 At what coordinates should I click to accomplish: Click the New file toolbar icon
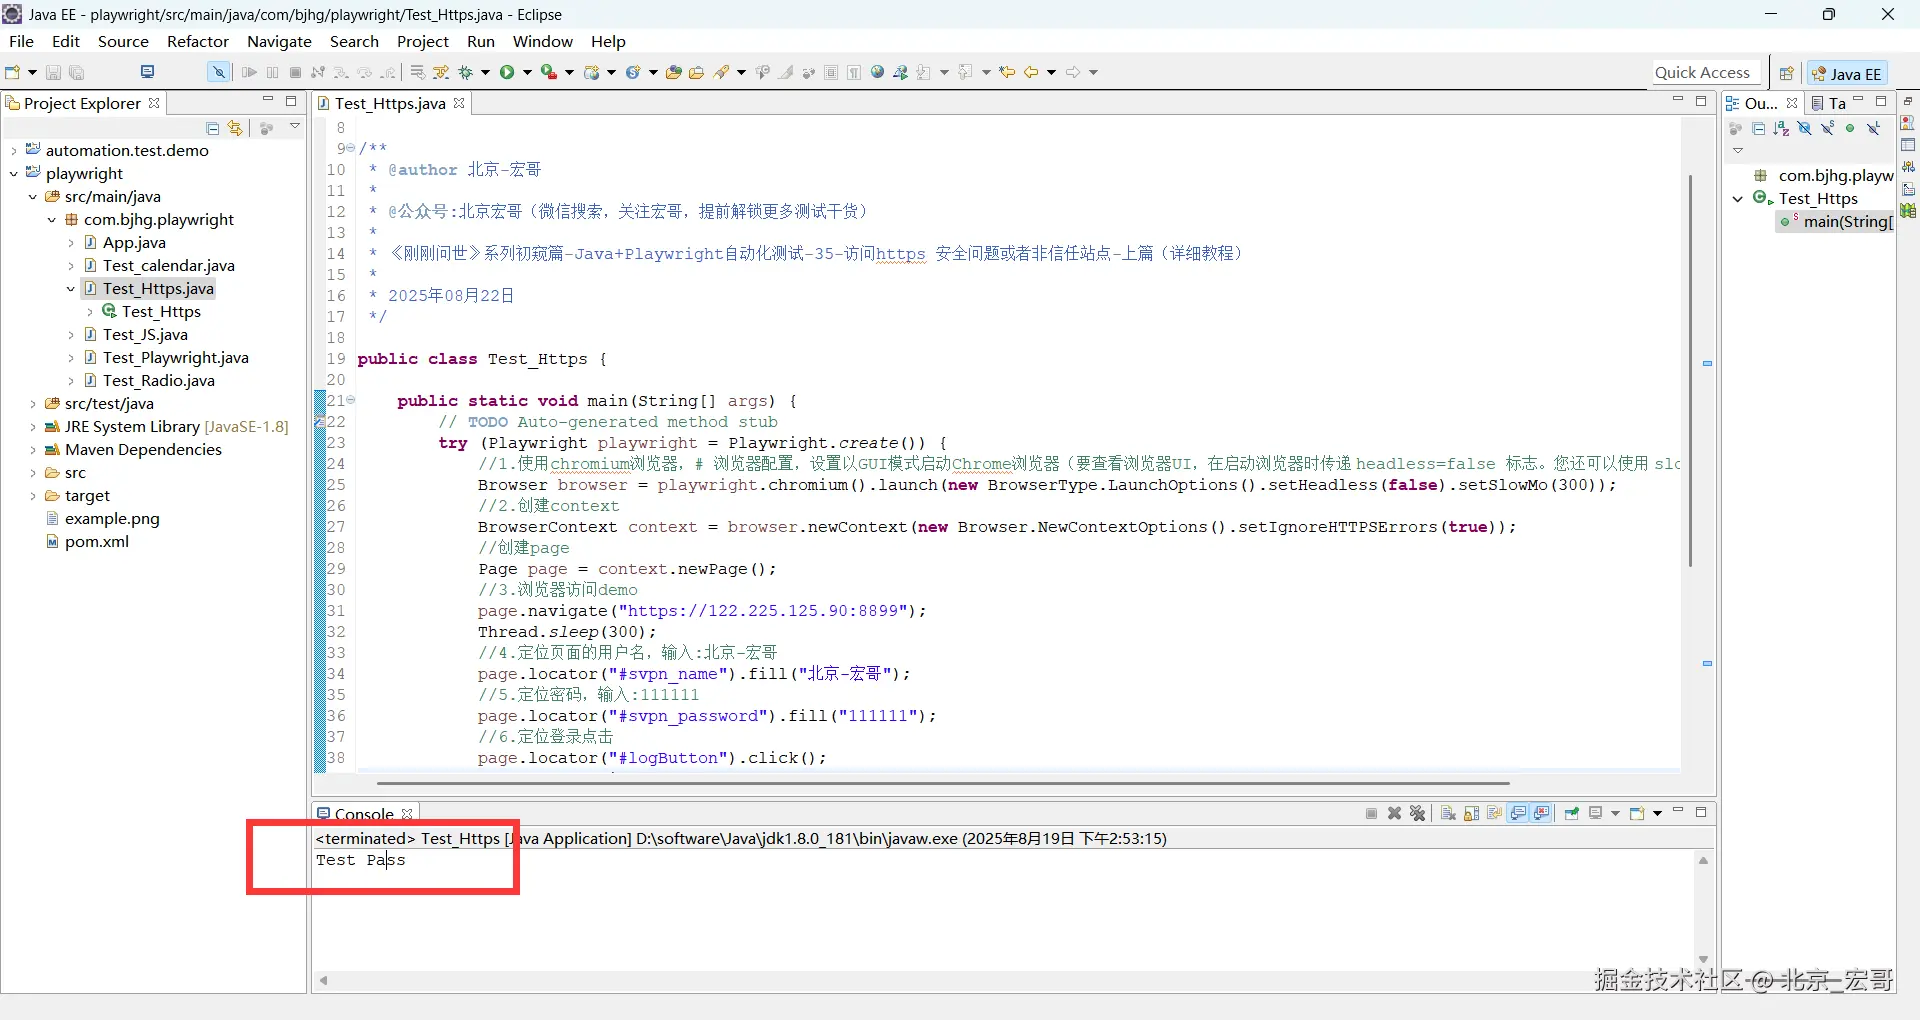coord(13,72)
